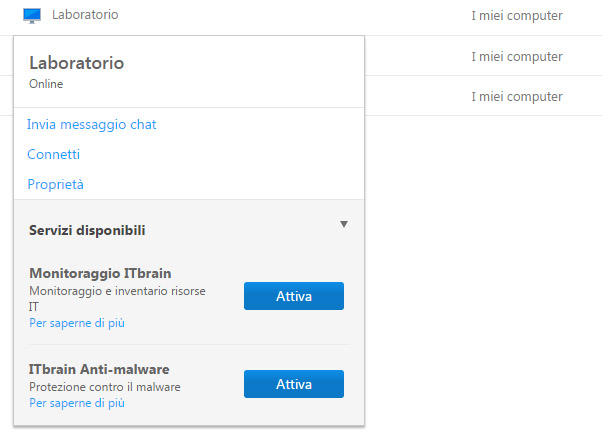Click the 'ITbrain Anti-malware' service title
The image size is (602, 433).
pos(99,369)
